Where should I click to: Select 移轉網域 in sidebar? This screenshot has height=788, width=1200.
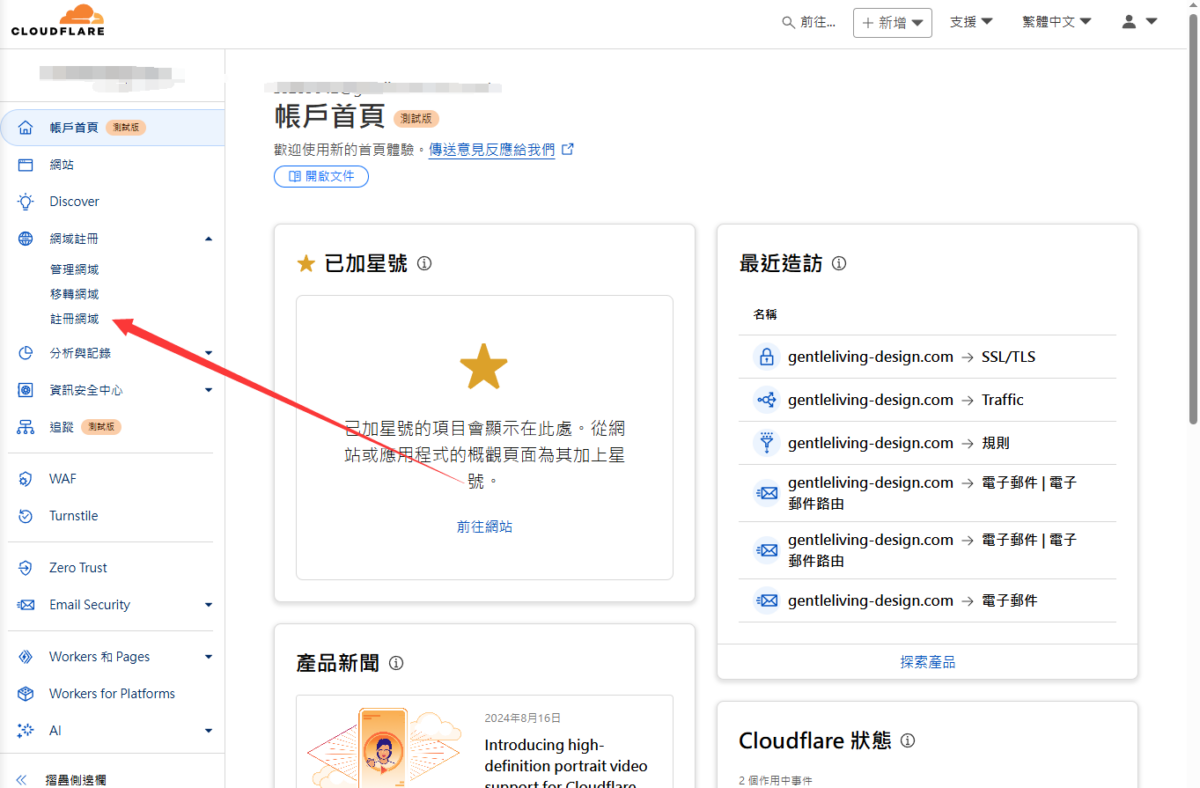point(74,295)
